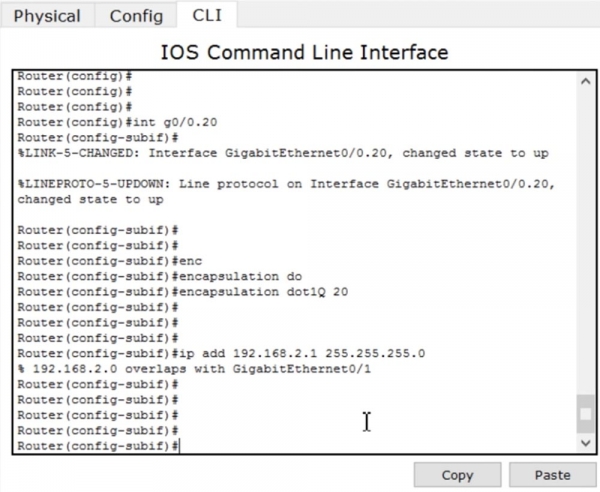This screenshot has height=492, width=600.
Task: Switch to the Physical tab
Action: (x=47, y=16)
